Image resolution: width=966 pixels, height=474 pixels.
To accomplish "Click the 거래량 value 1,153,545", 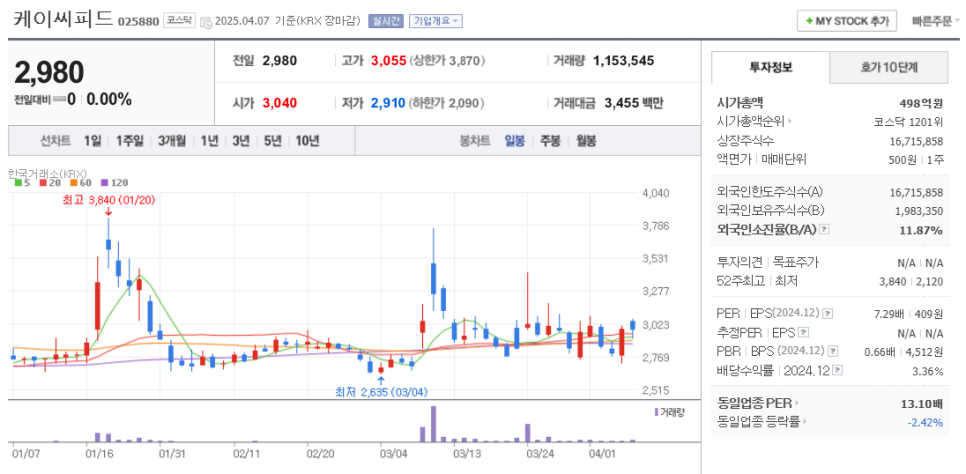I will (623, 60).
